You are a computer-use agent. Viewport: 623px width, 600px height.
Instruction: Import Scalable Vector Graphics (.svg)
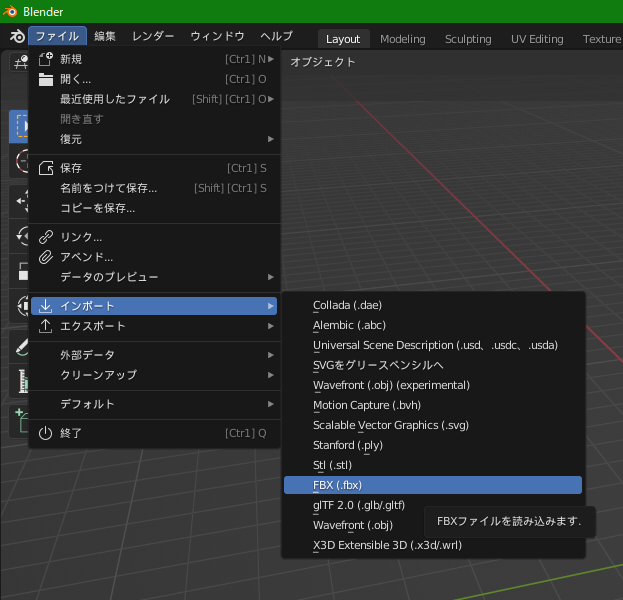[x=433, y=425]
